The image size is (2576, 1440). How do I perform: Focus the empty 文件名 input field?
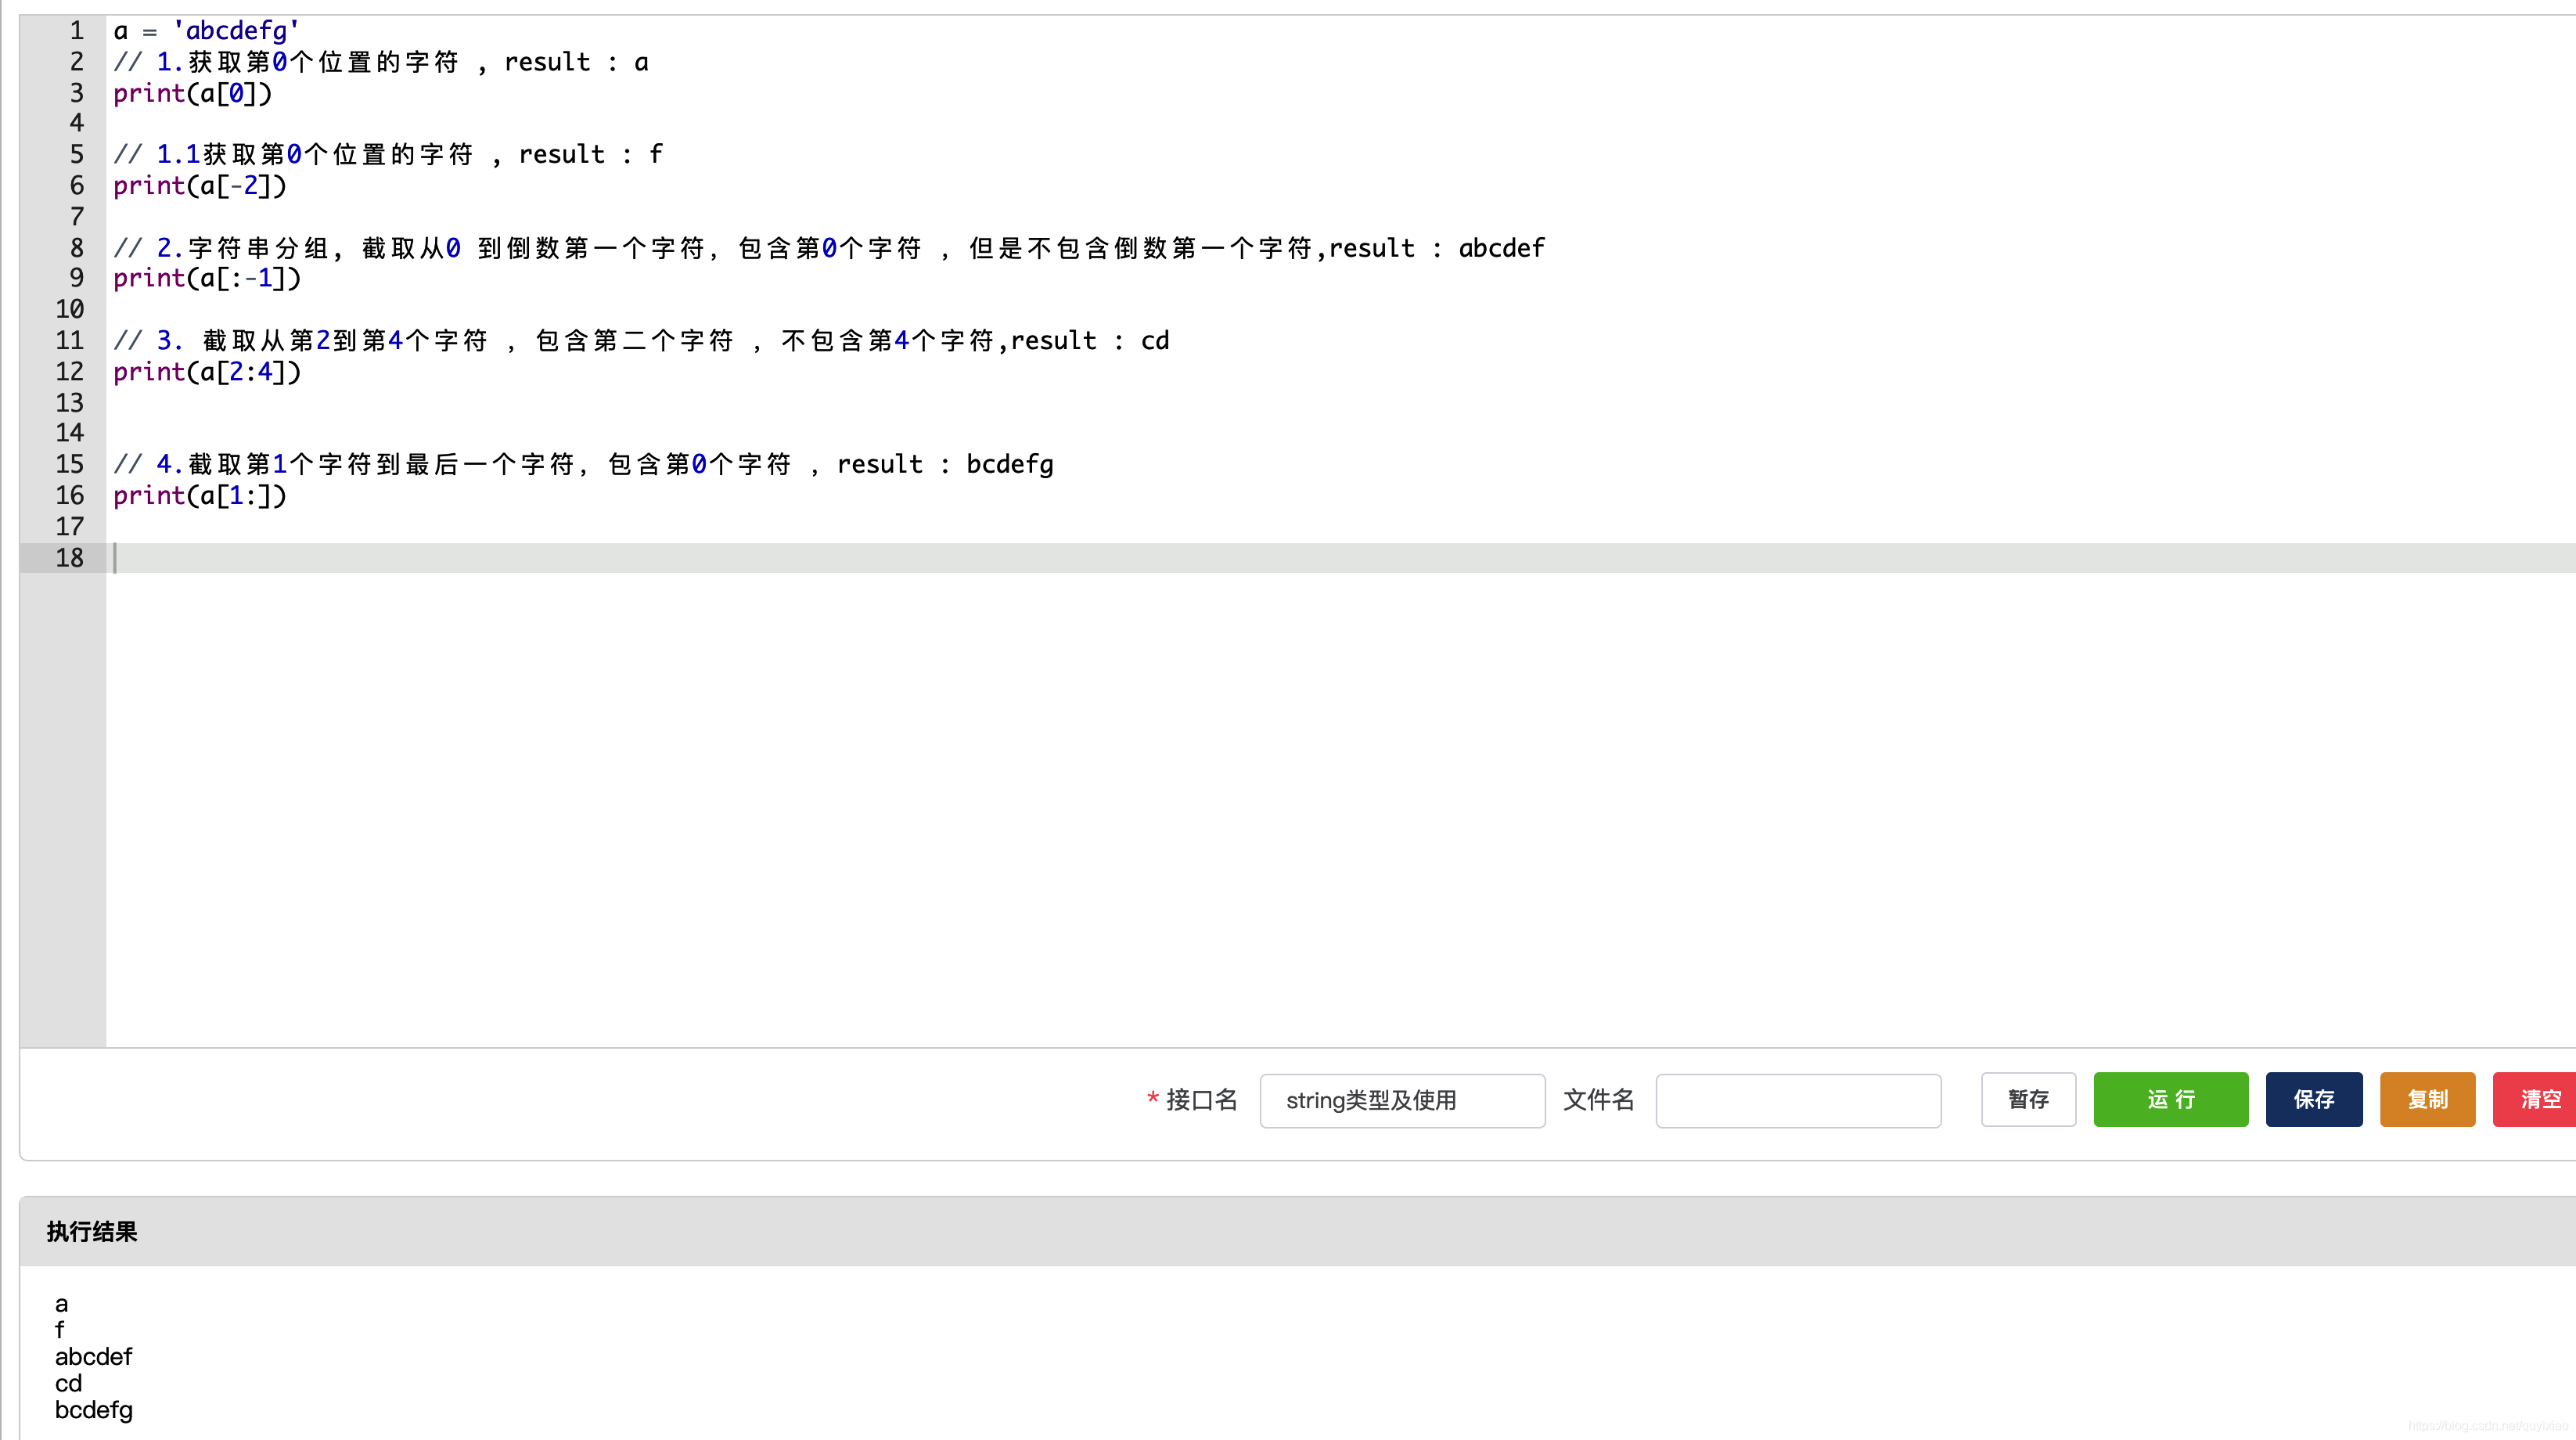click(x=1798, y=1100)
